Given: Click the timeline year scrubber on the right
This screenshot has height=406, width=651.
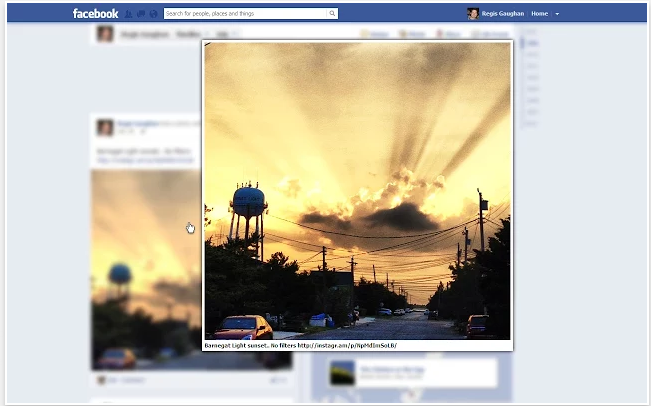Looking at the screenshot, I should pyautogui.click(x=531, y=77).
